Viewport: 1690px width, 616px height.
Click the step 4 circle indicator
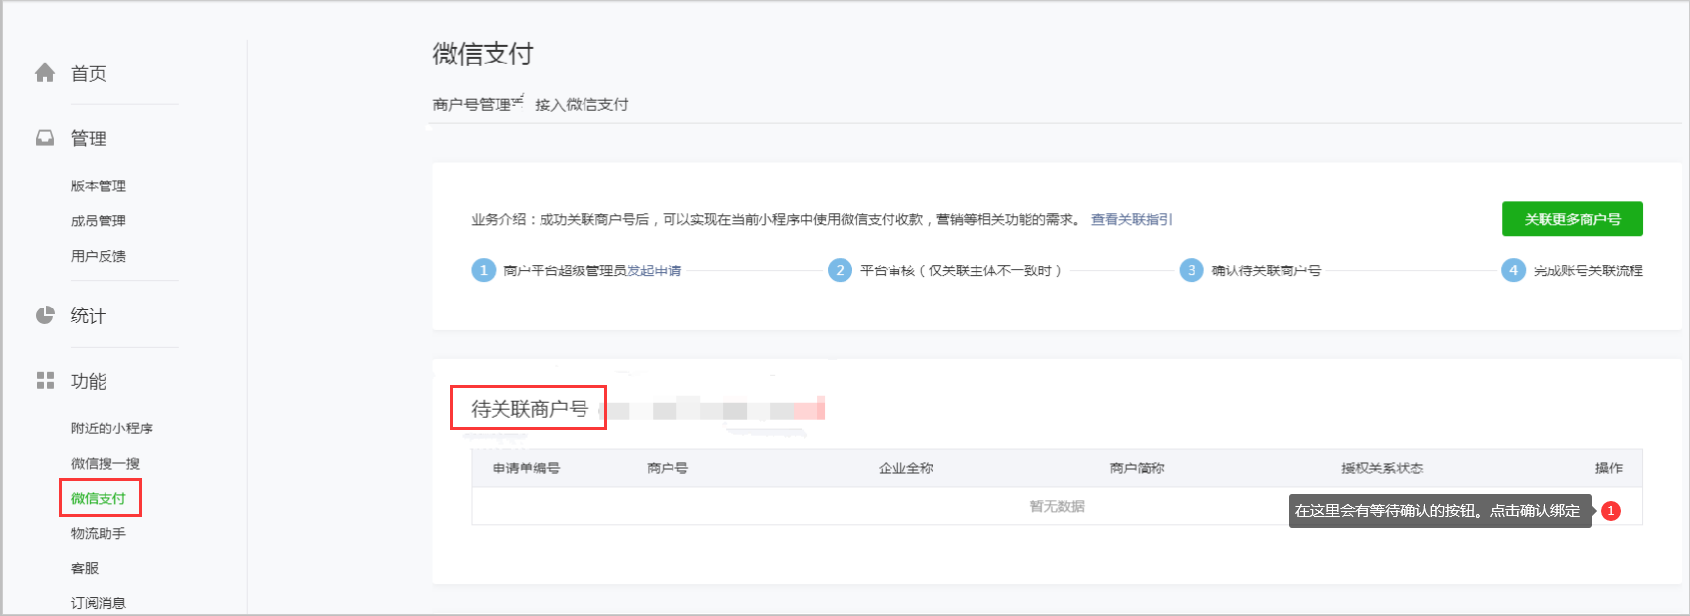(x=1513, y=270)
